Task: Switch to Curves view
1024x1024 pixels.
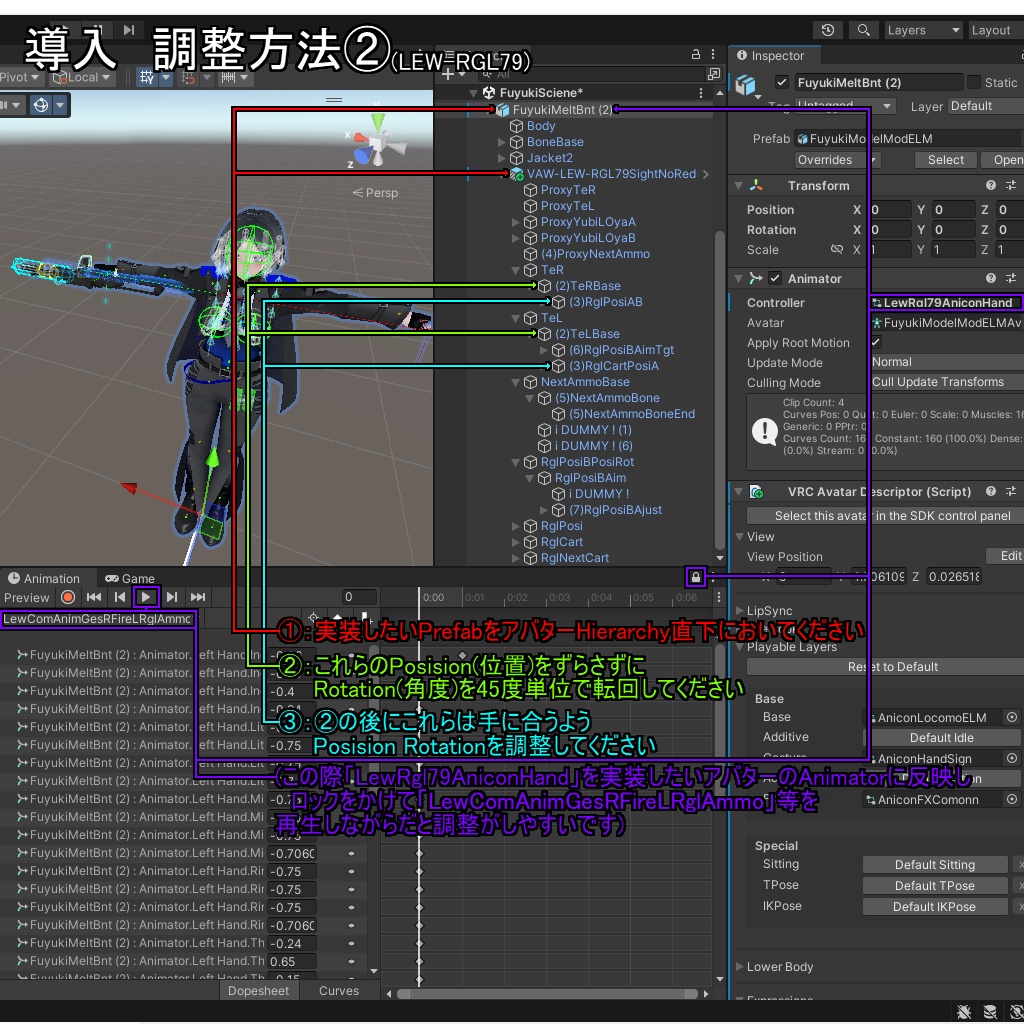Action: click(339, 991)
